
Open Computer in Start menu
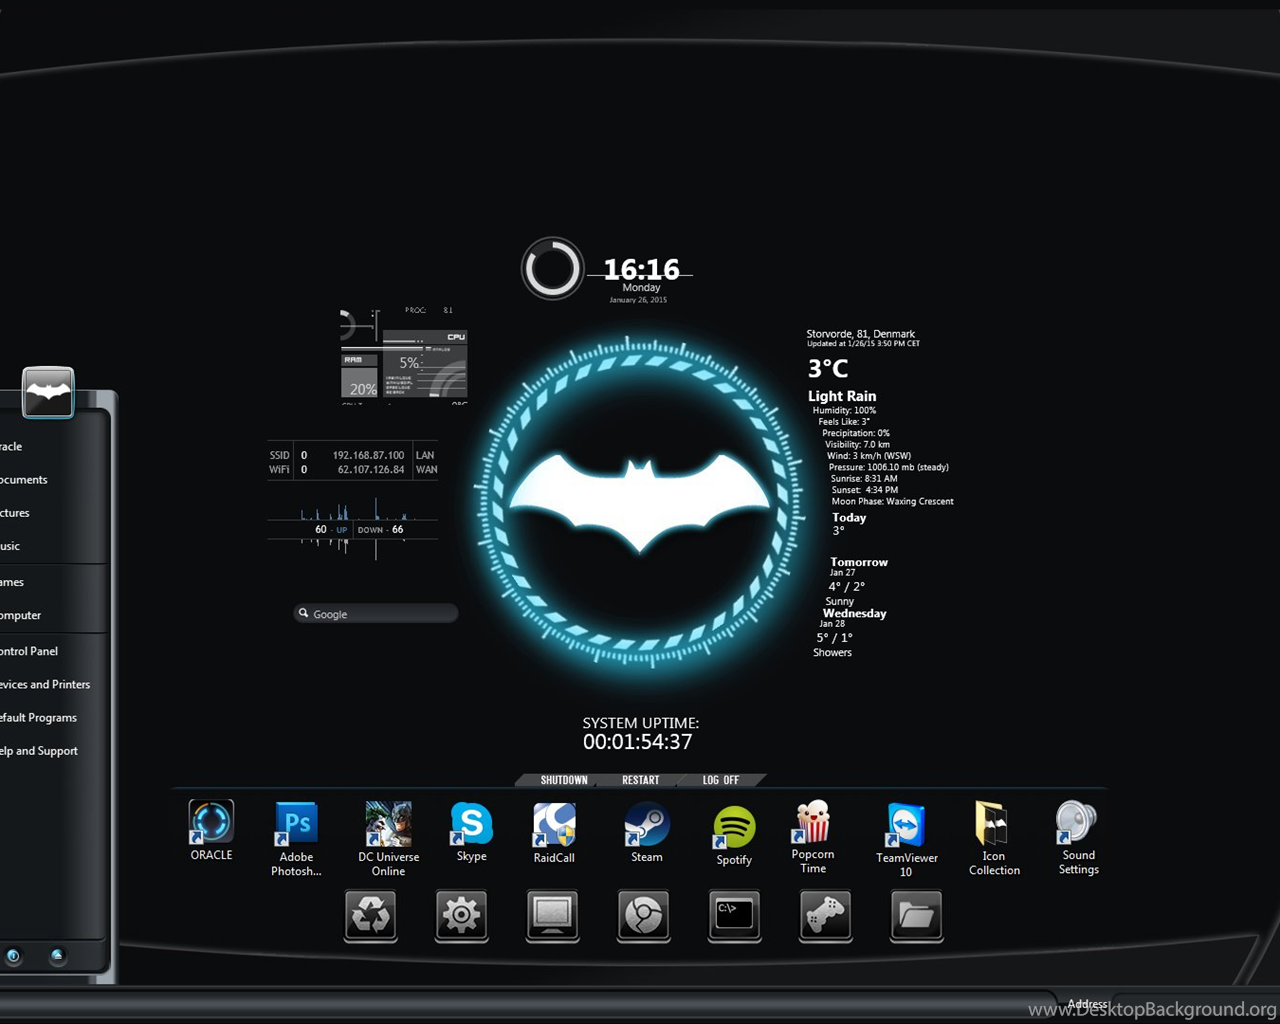tap(21, 615)
